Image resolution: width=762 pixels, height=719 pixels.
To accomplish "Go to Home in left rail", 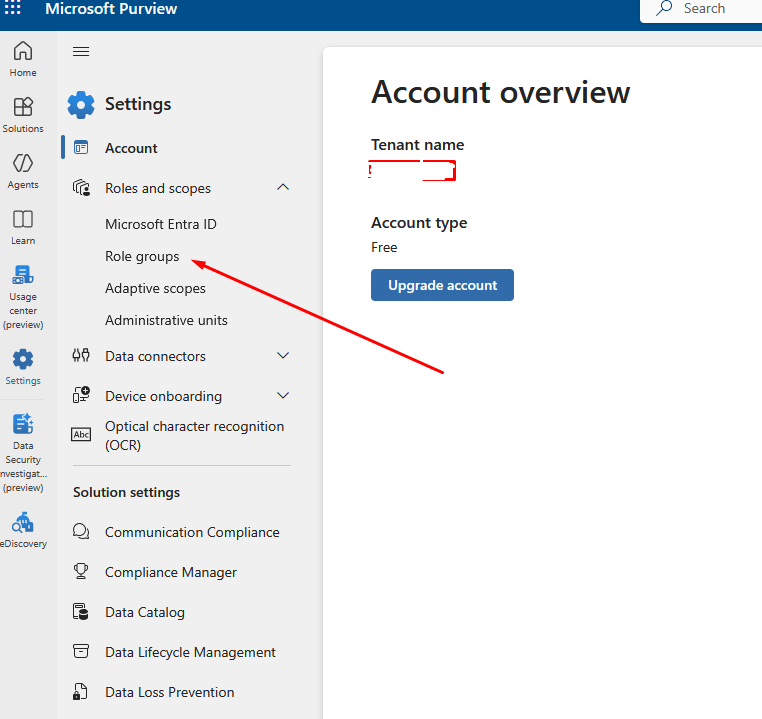I will click(x=23, y=59).
